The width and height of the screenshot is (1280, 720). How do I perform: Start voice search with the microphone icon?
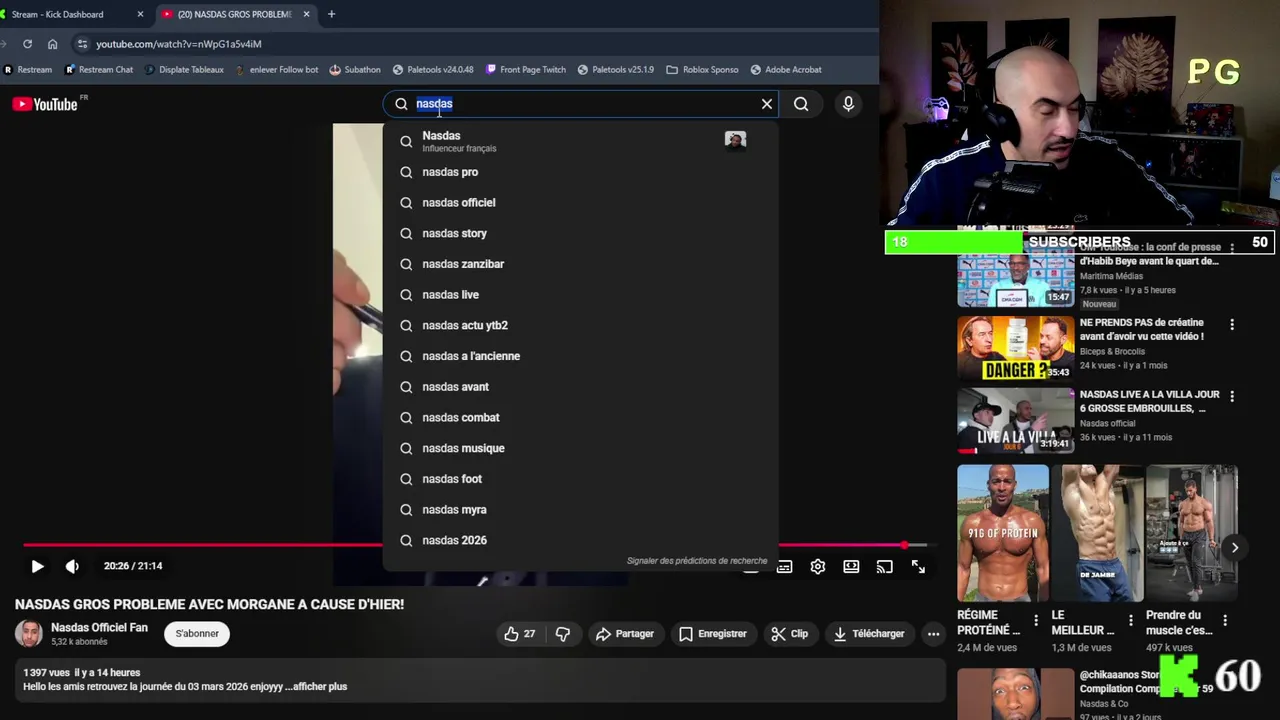848,104
